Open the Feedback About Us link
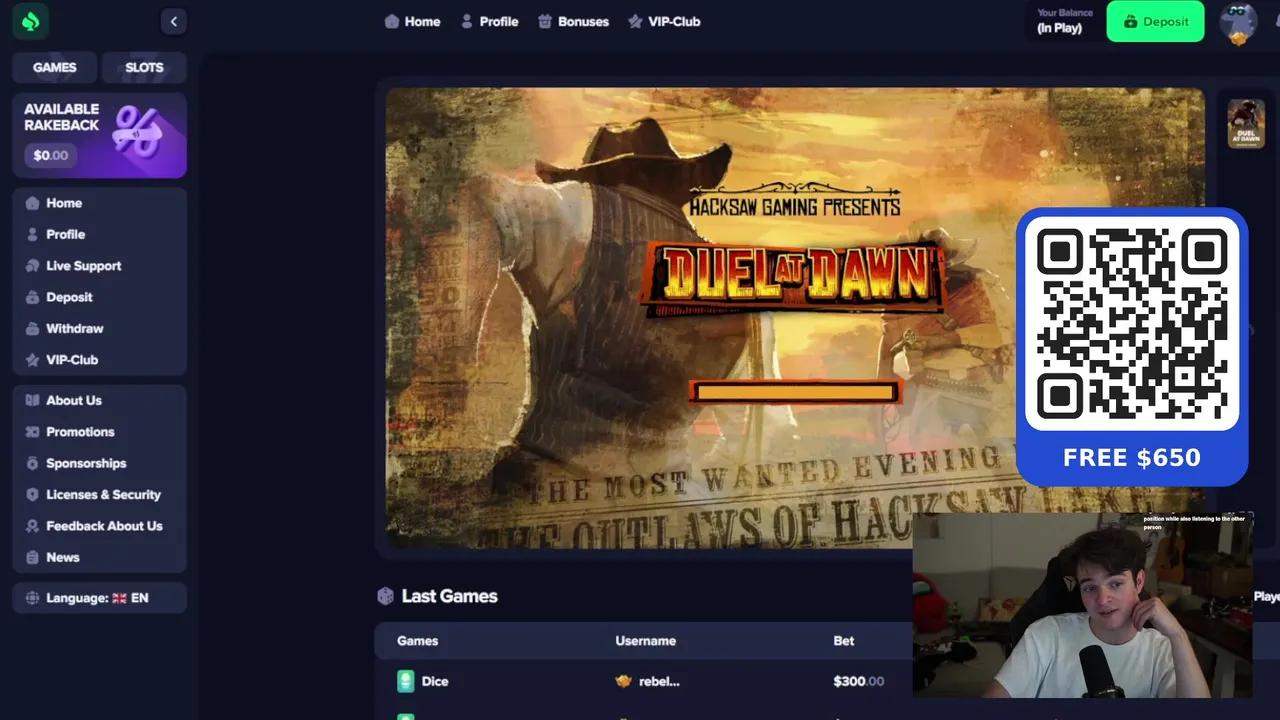The width and height of the screenshot is (1280, 720). point(34,525)
